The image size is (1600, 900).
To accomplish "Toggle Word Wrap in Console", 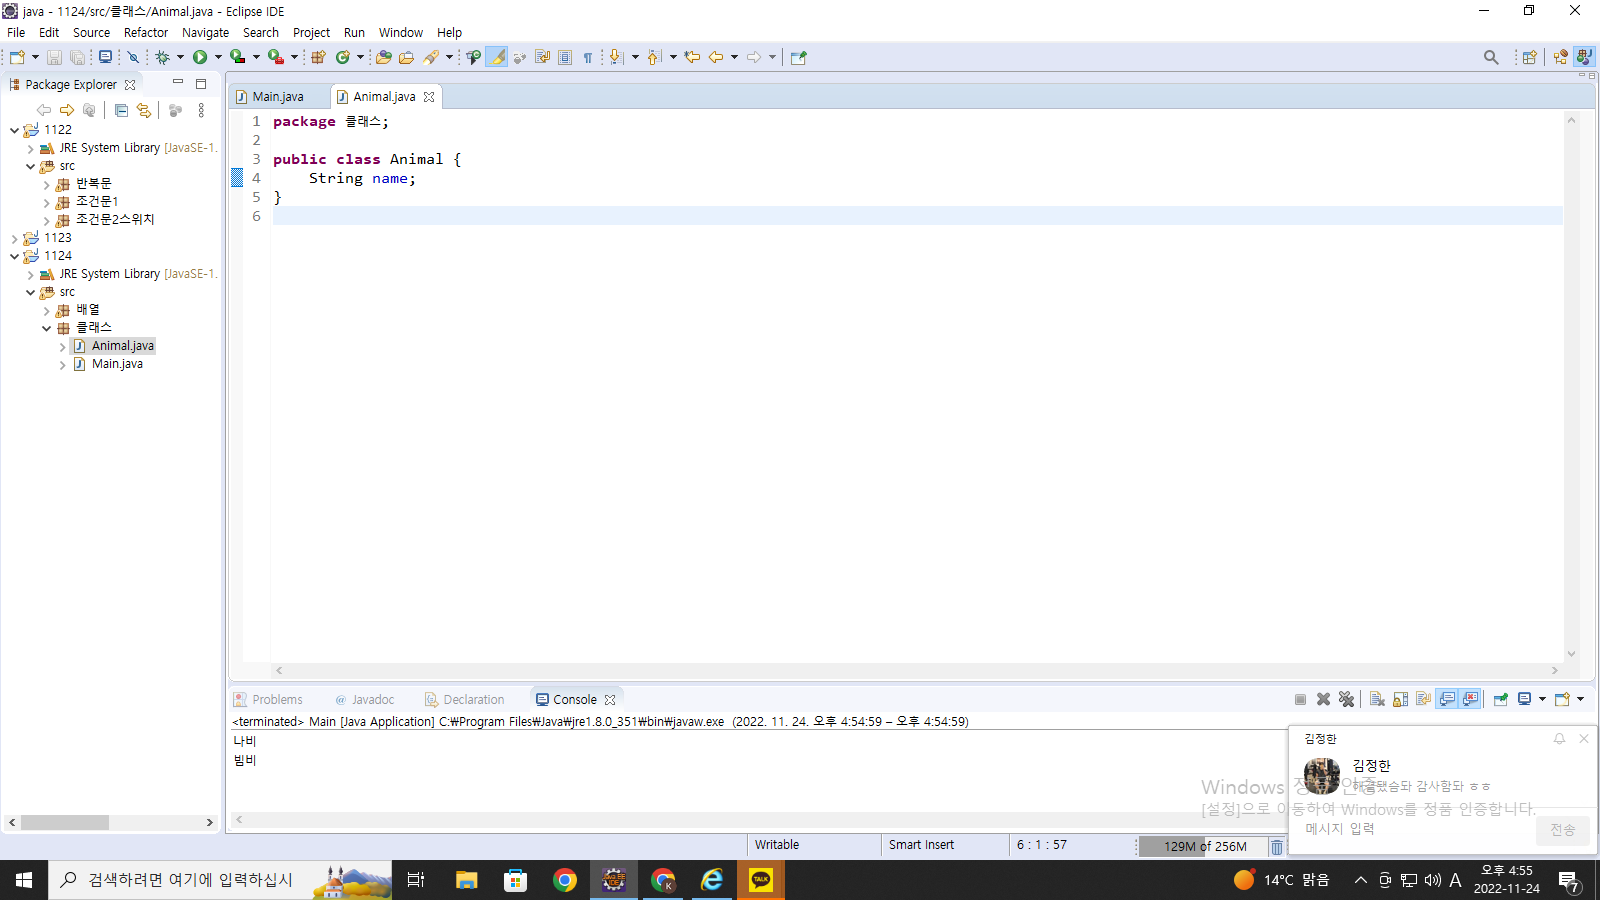I will (x=1423, y=699).
